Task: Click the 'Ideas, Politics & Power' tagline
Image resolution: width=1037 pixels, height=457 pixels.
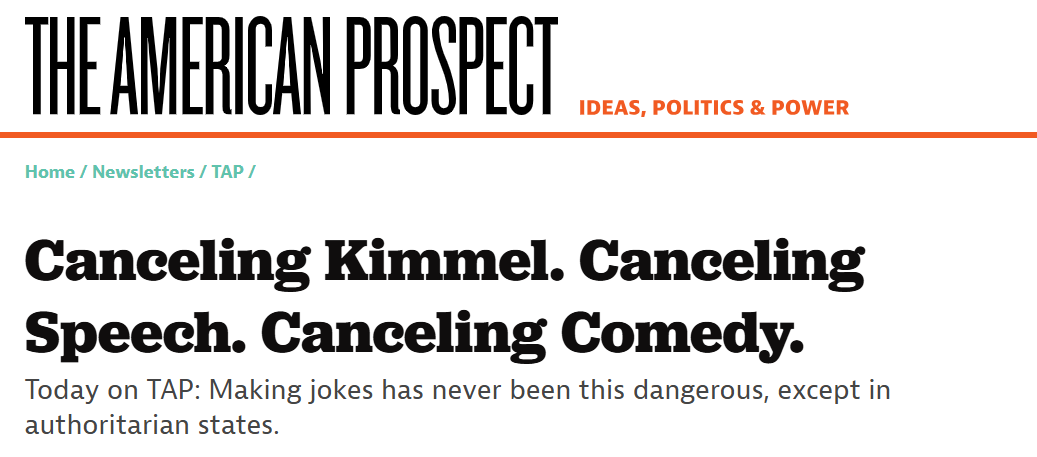Action: pos(714,108)
